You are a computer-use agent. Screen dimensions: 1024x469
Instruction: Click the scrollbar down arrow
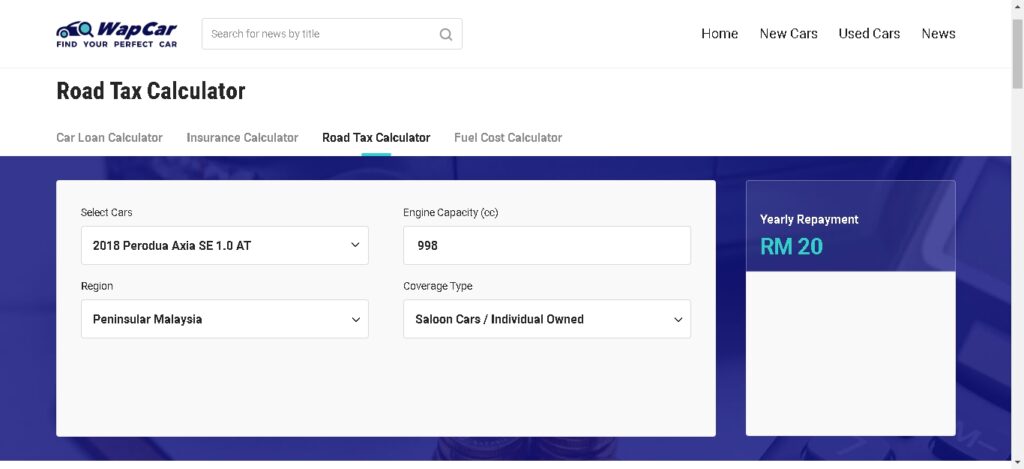(1017, 463)
